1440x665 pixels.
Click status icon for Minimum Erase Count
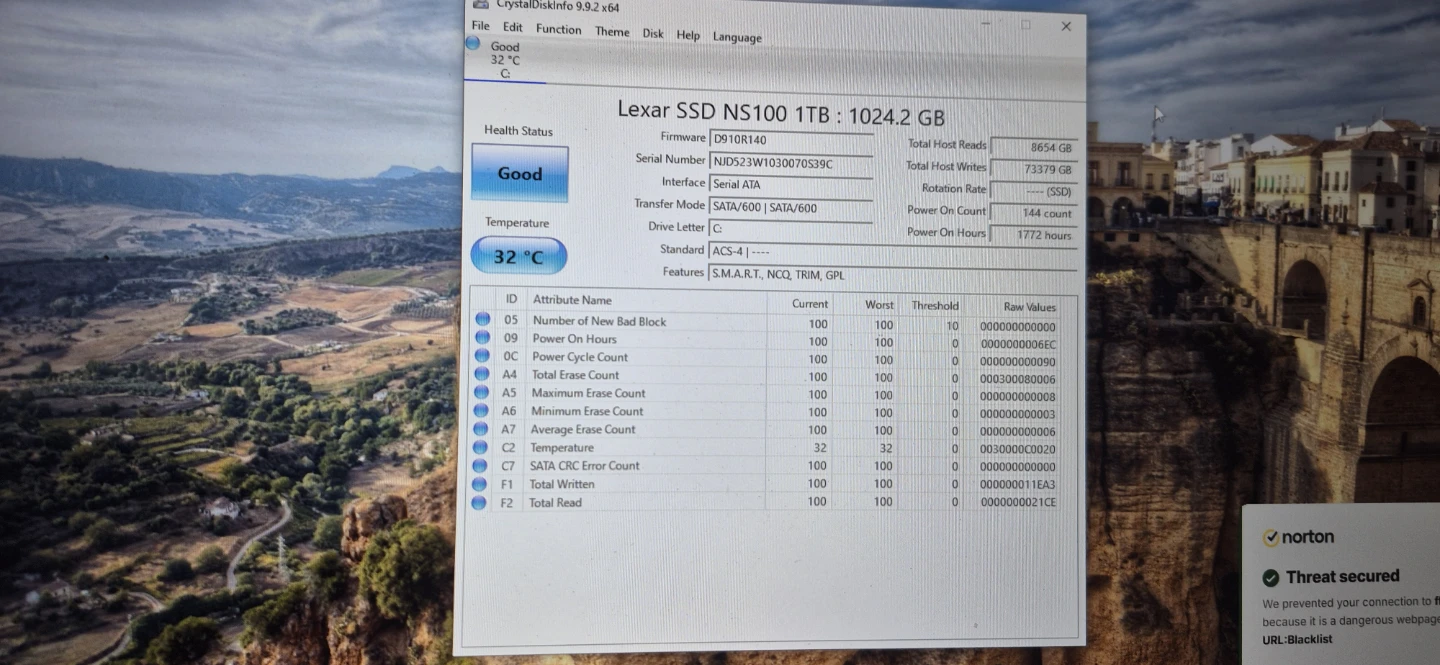pos(482,410)
